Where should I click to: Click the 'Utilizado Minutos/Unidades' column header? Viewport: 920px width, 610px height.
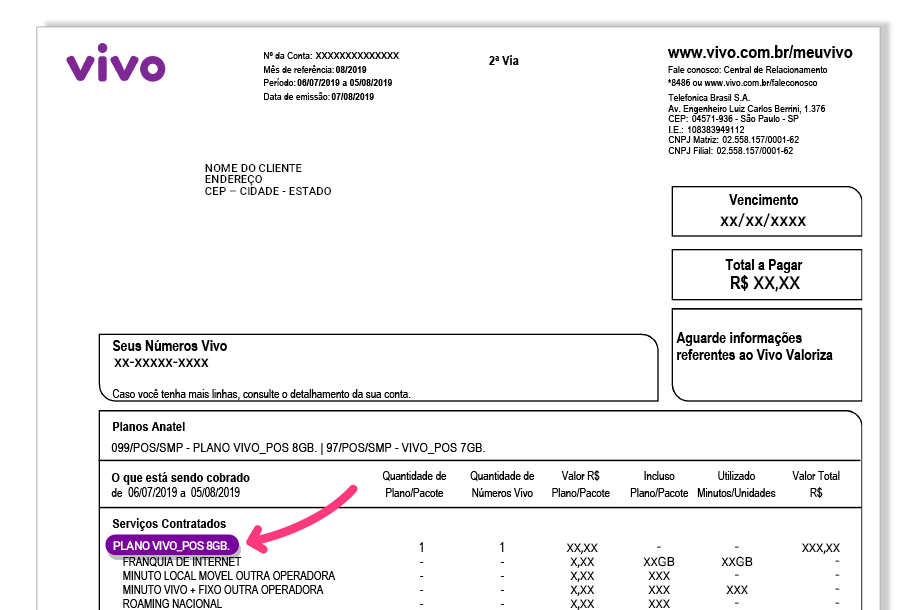736,484
